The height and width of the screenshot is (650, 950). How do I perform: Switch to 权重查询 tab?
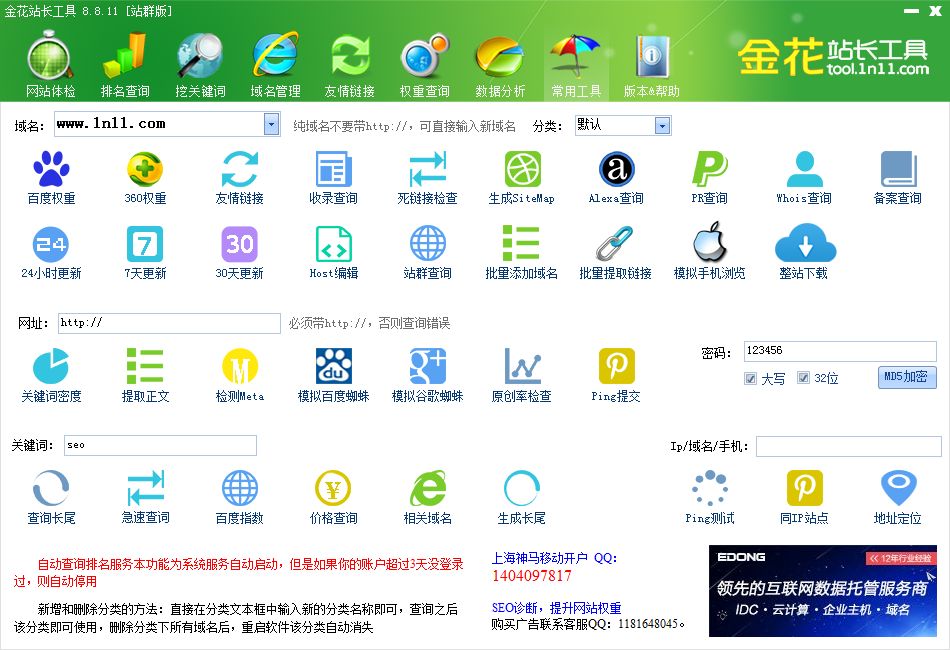pyautogui.click(x=425, y=65)
